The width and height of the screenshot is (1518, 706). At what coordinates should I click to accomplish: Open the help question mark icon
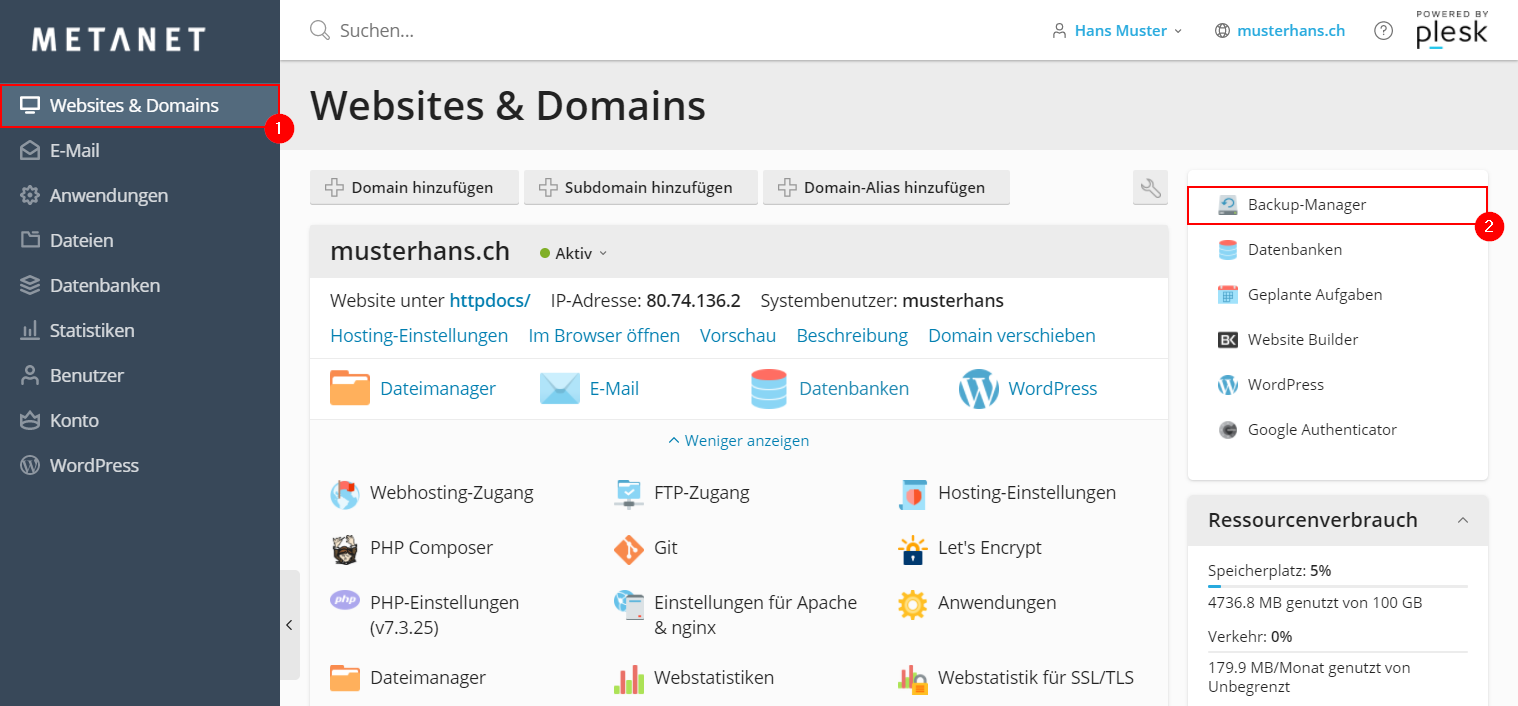(x=1383, y=31)
